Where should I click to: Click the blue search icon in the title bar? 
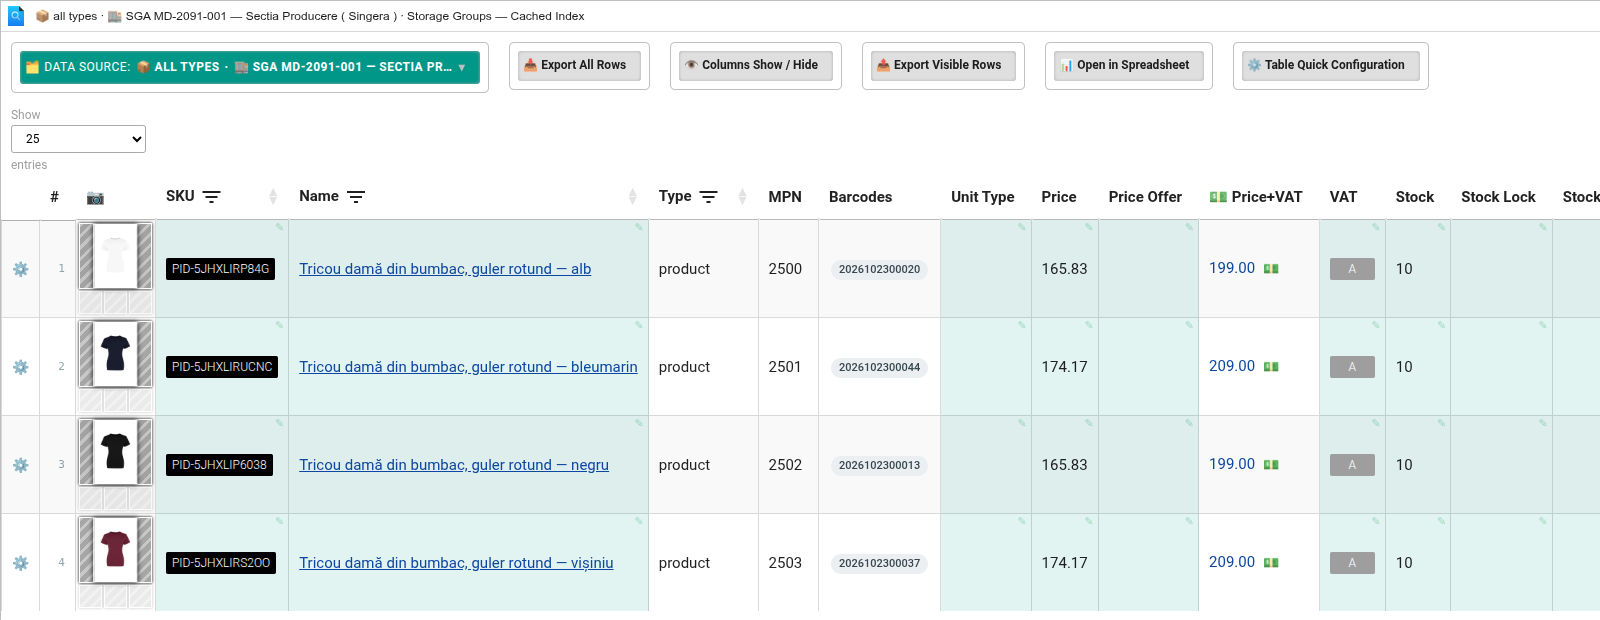tap(16, 16)
